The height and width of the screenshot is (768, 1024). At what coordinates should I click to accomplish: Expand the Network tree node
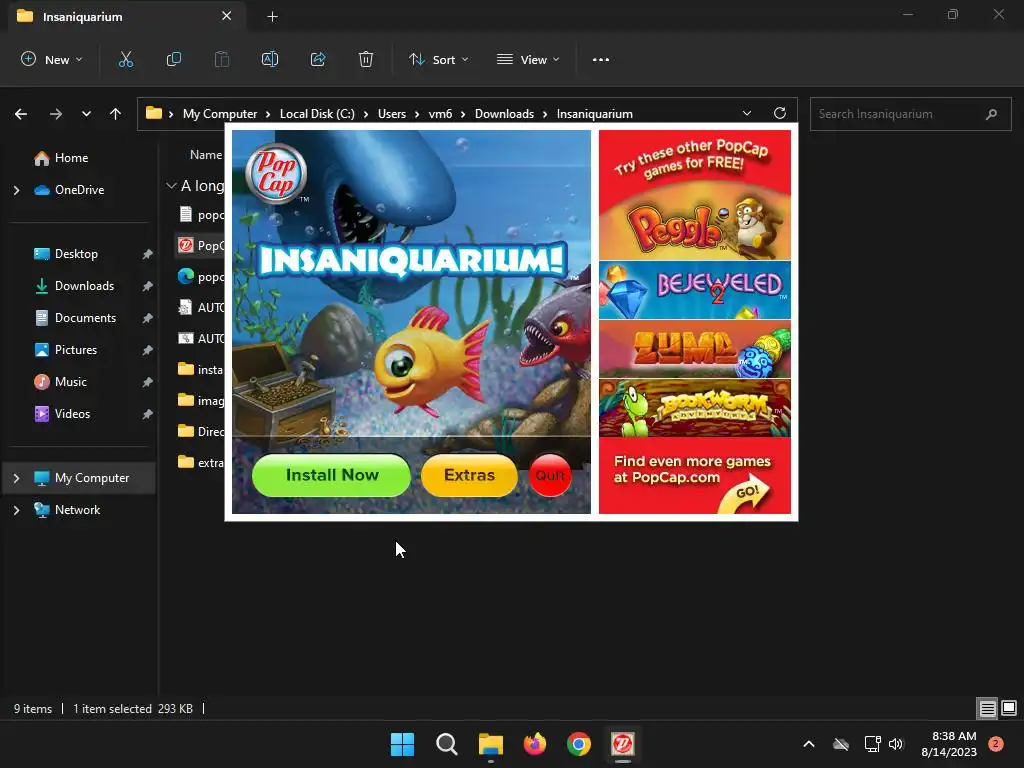click(16, 510)
